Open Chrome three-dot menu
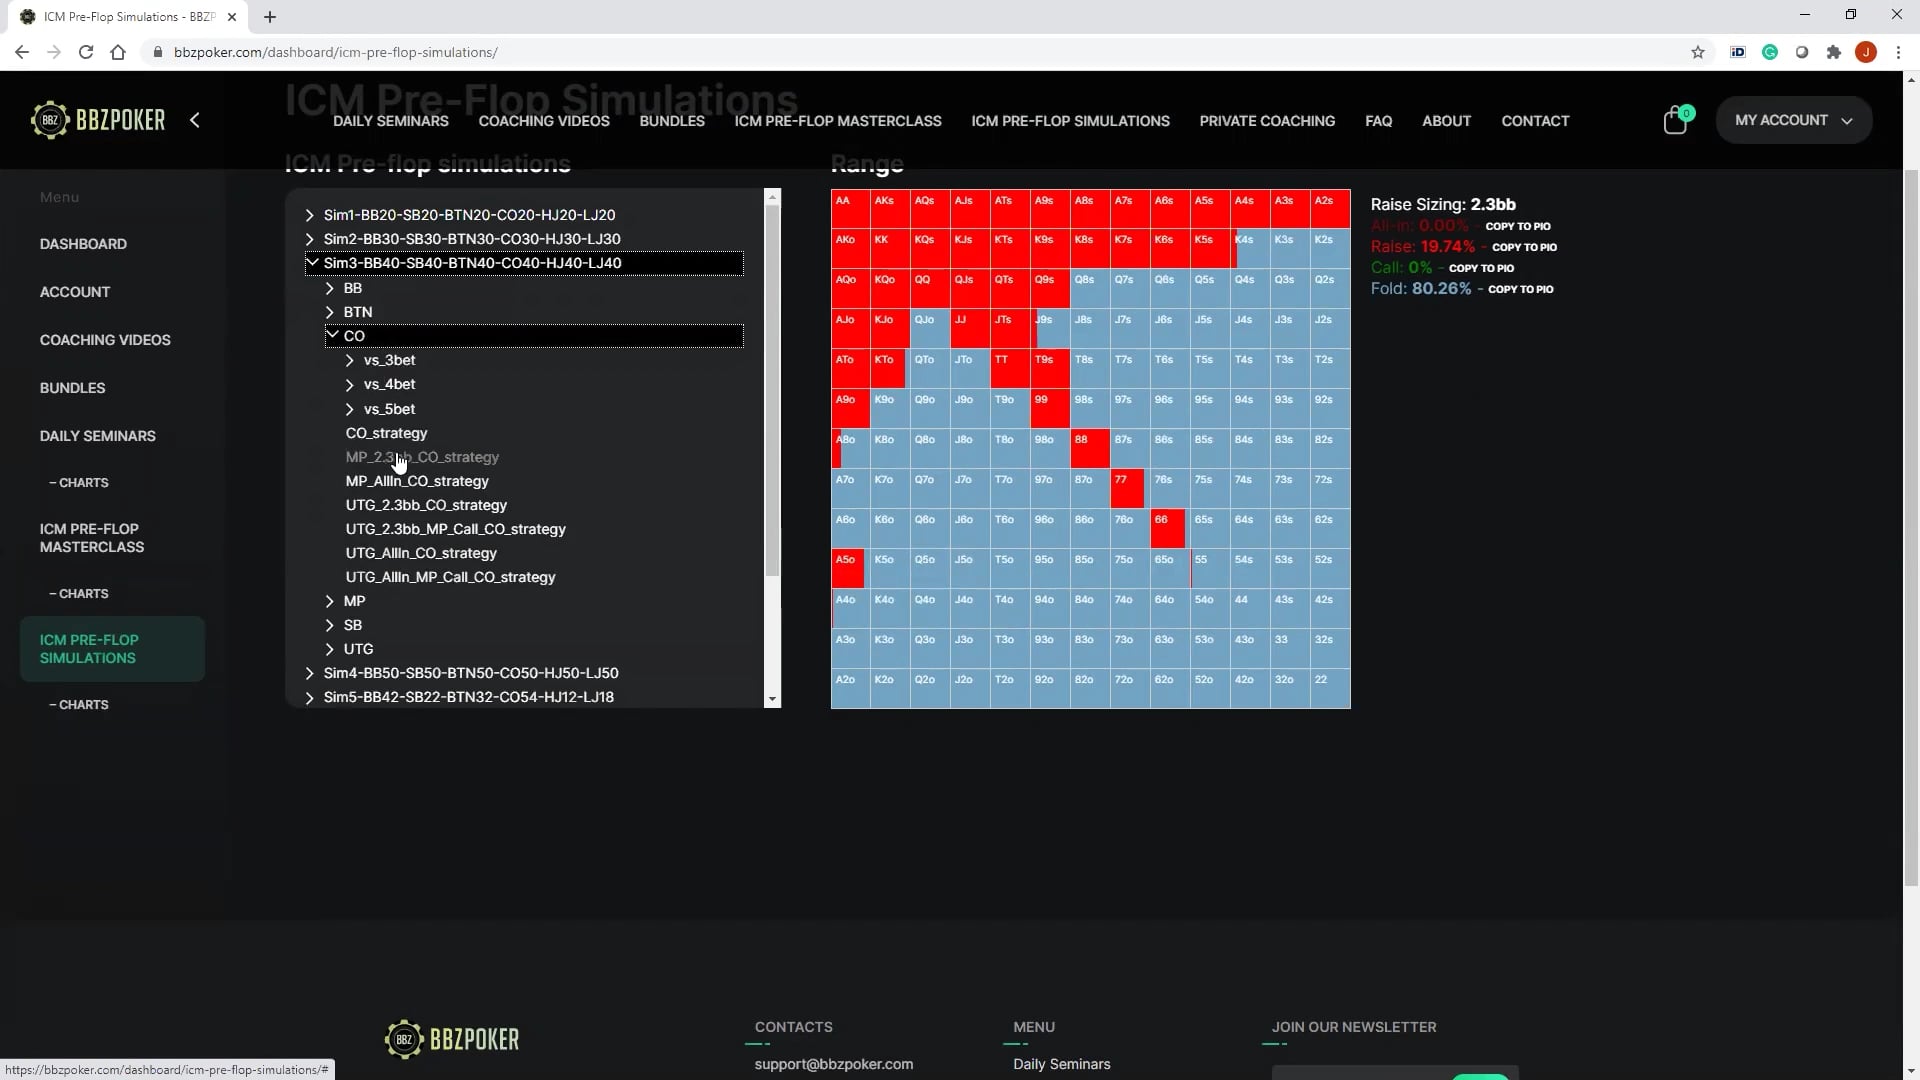This screenshot has width=1920, height=1080. [x=1898, y=52]
